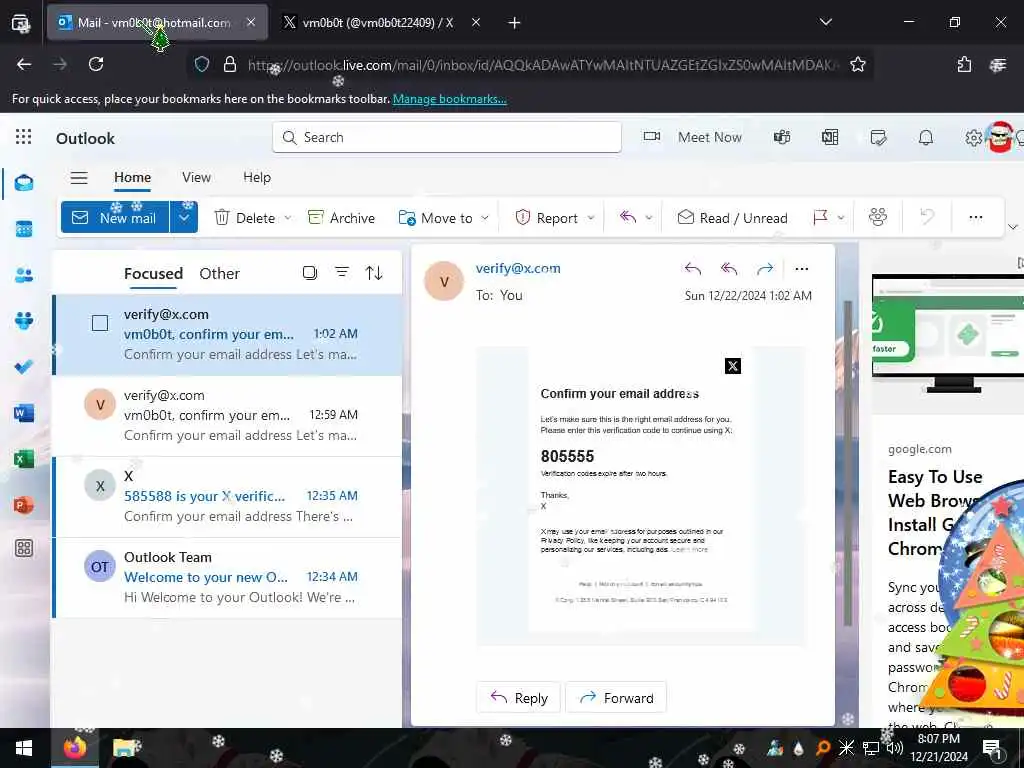Select the Focused inbox tab
1024x768 pixels.
pos(153,274)
